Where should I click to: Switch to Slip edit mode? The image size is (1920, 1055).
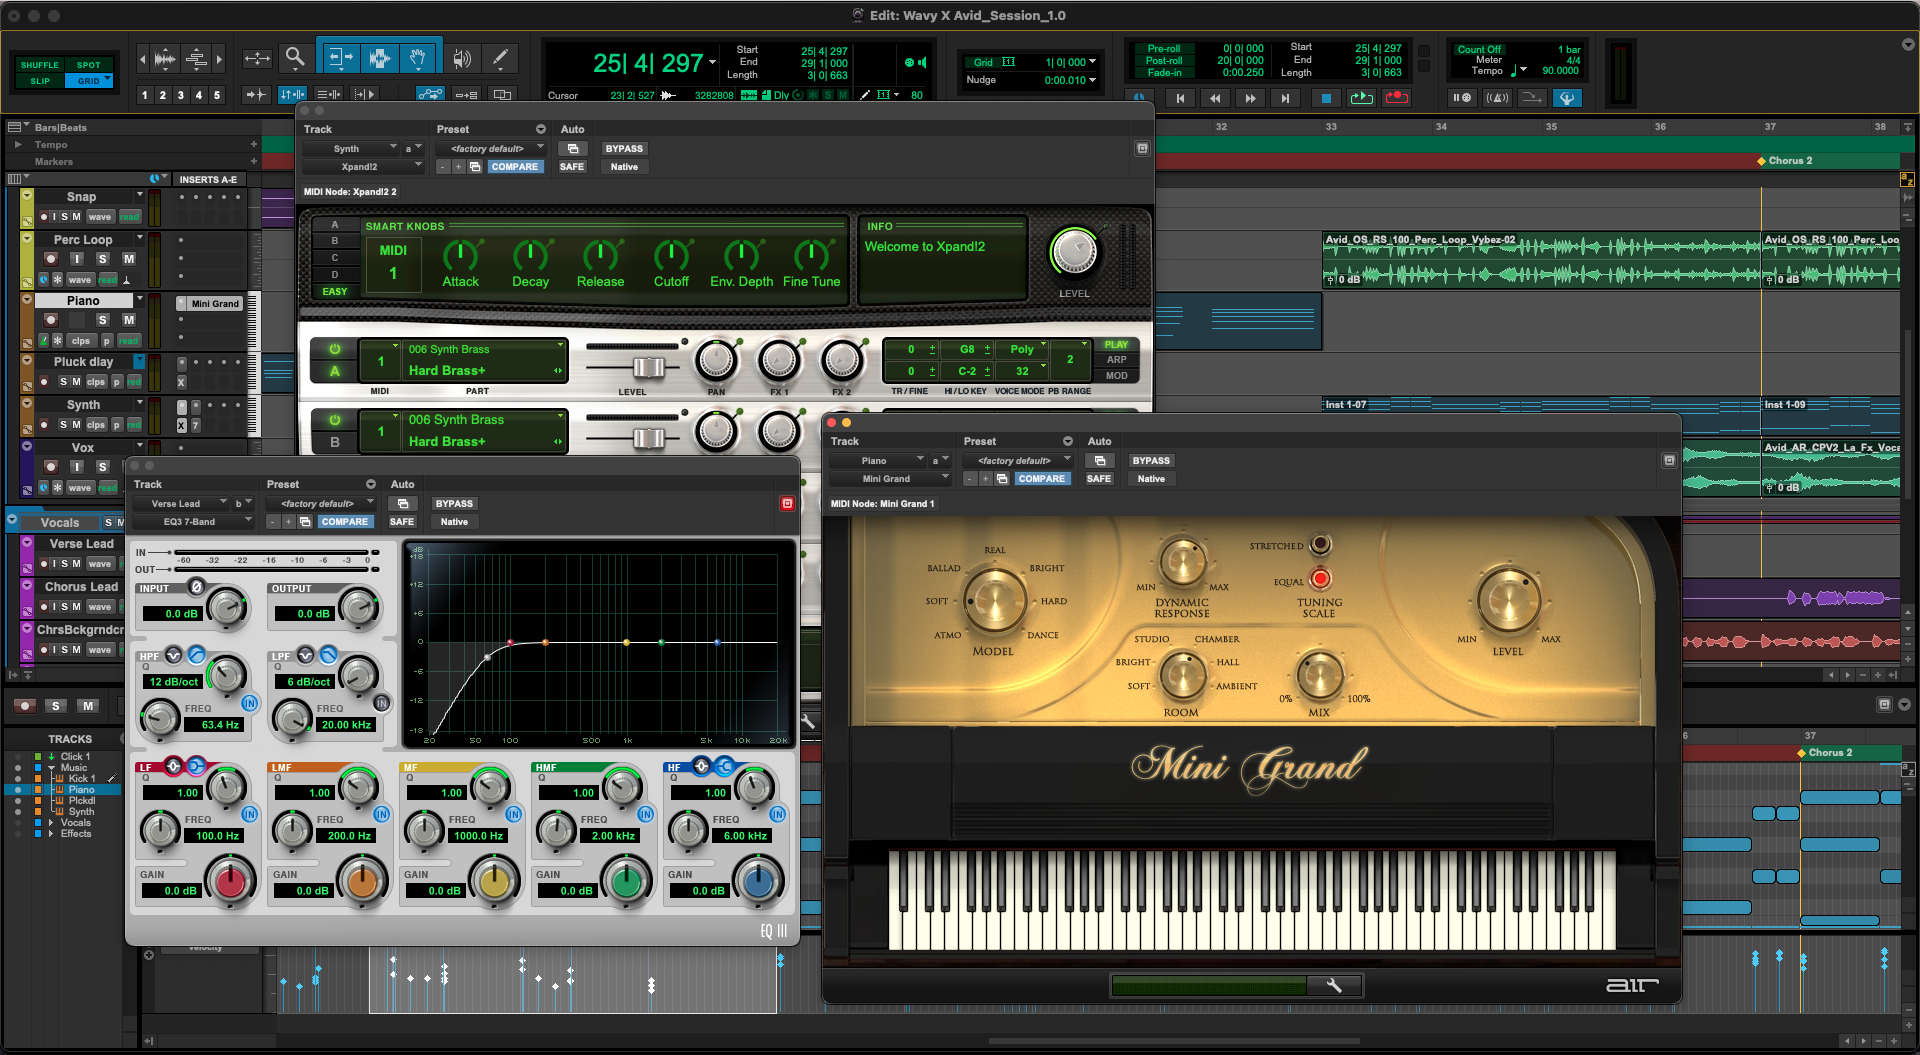pos(40,81)
